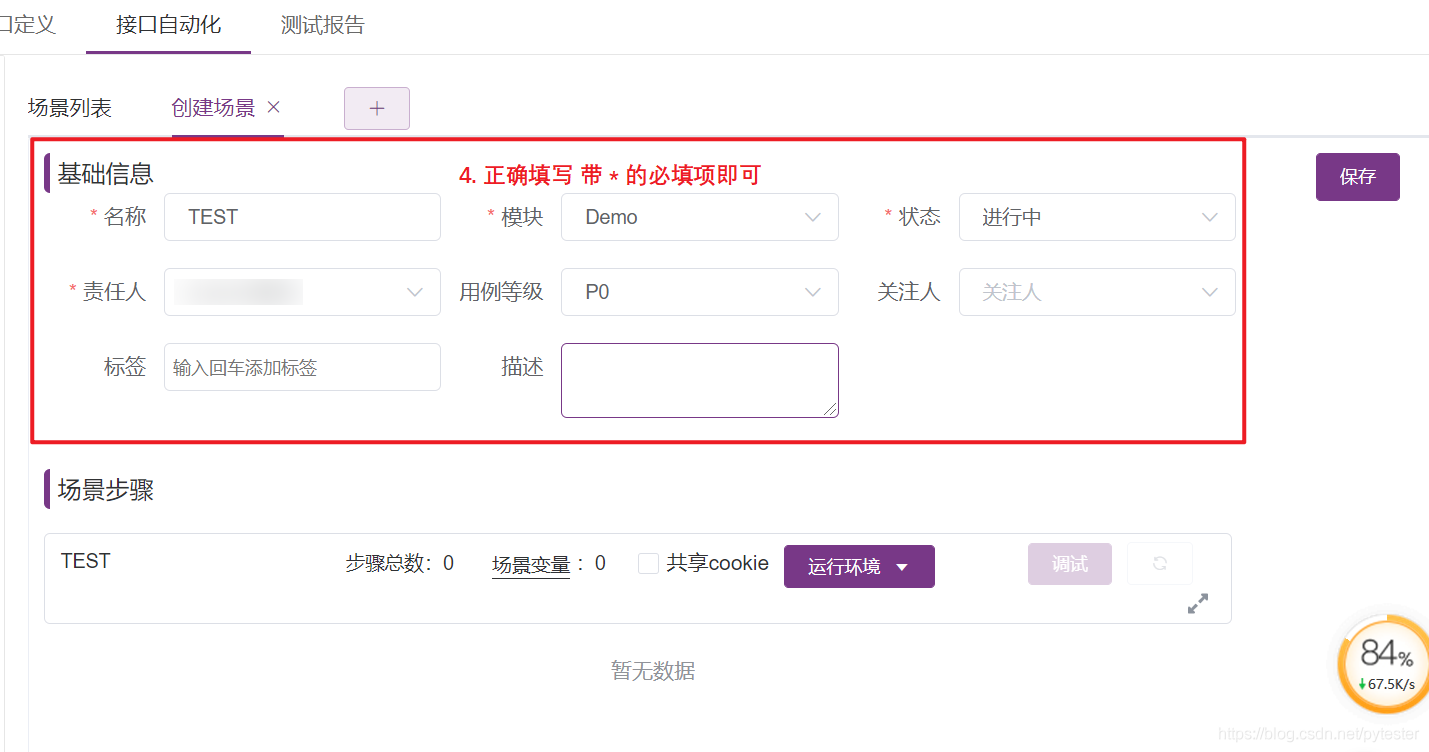Click the 场景变量 link

tap(530, 564)
